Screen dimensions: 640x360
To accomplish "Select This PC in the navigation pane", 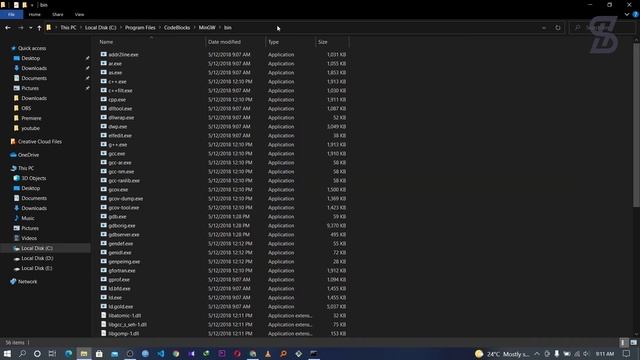I will (x=26, y=168).
